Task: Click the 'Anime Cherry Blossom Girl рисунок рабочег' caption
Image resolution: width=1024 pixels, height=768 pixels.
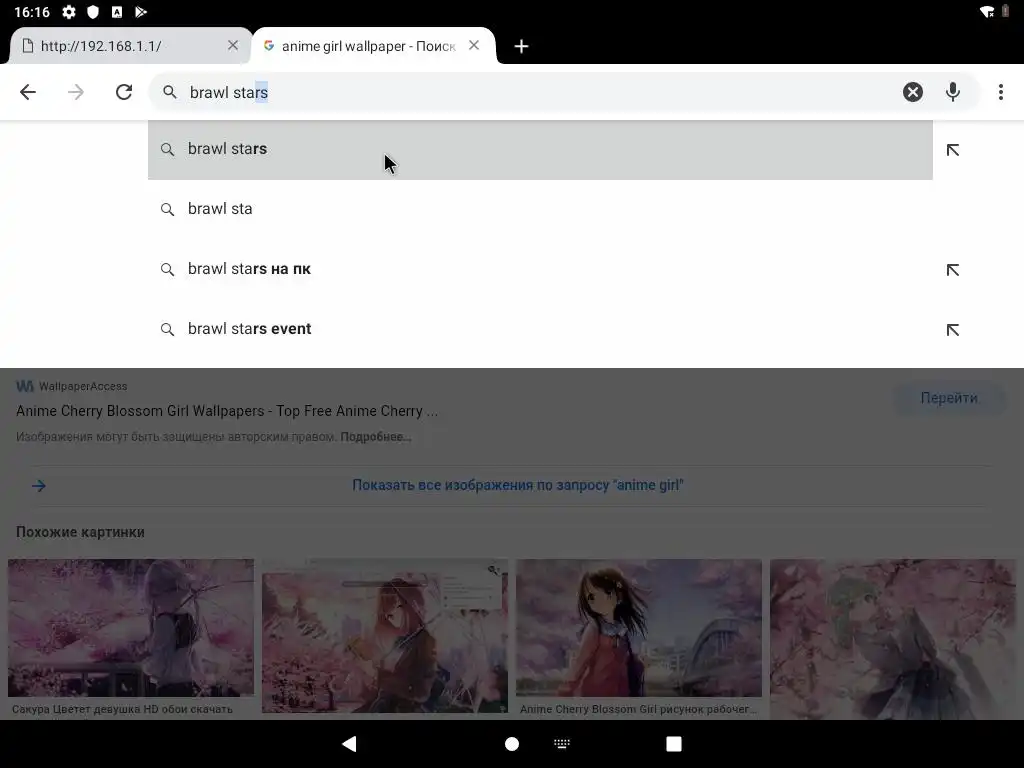Action: coord(638,709)
